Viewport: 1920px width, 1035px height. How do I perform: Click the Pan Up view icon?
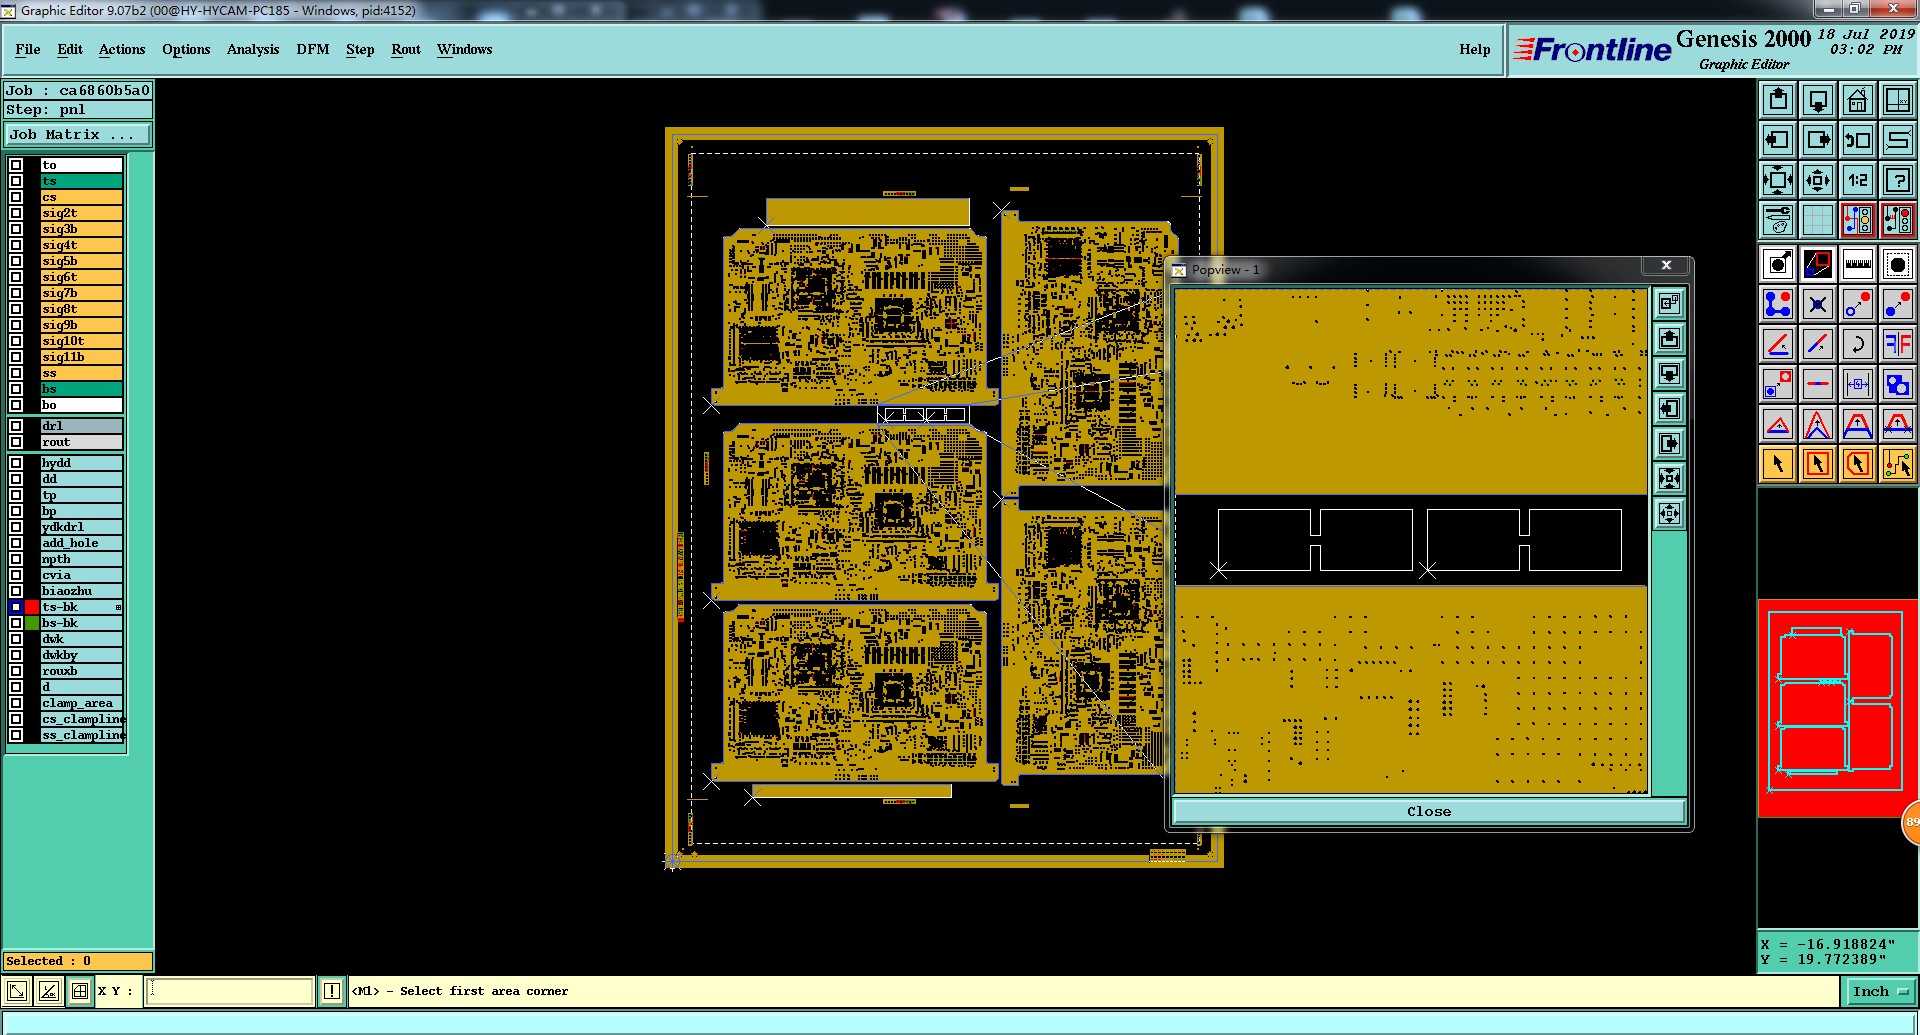point(1778,100)
